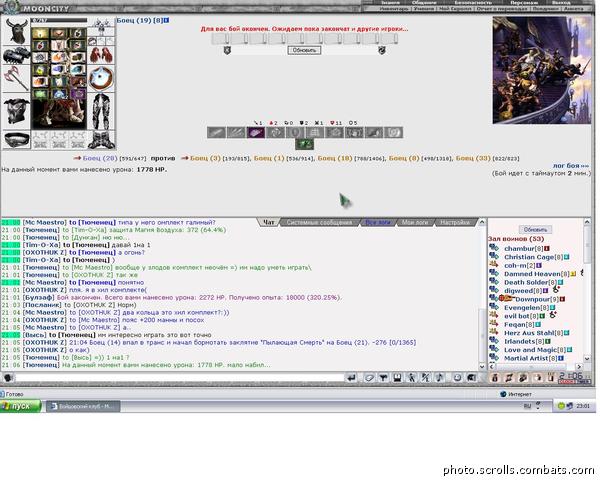This screenshot has height=480, width=600.
Task: Open the Системные сообщения tab
Action: coord(319,222)
